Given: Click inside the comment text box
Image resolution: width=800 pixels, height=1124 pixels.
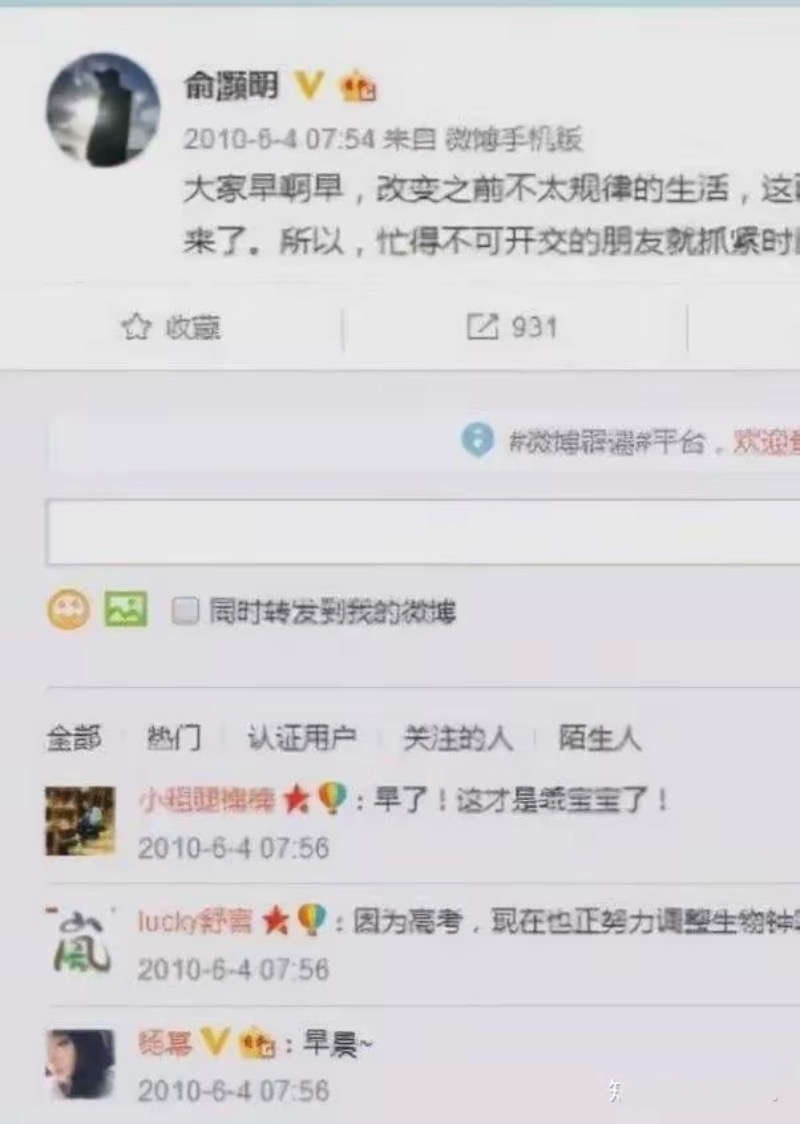Looking at the screenshot, I should coord(423,532).
